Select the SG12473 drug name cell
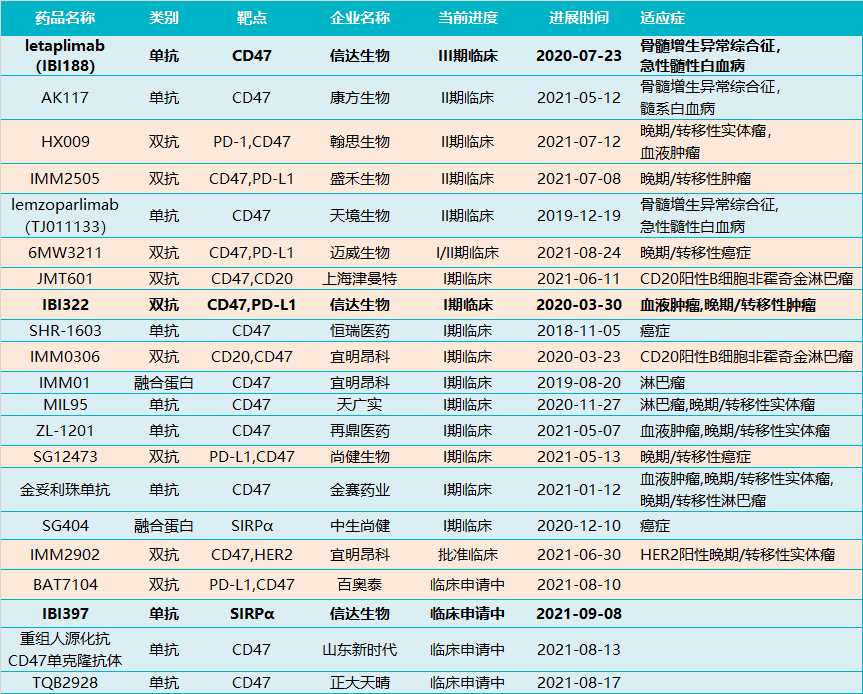 (x=65, y=456)
